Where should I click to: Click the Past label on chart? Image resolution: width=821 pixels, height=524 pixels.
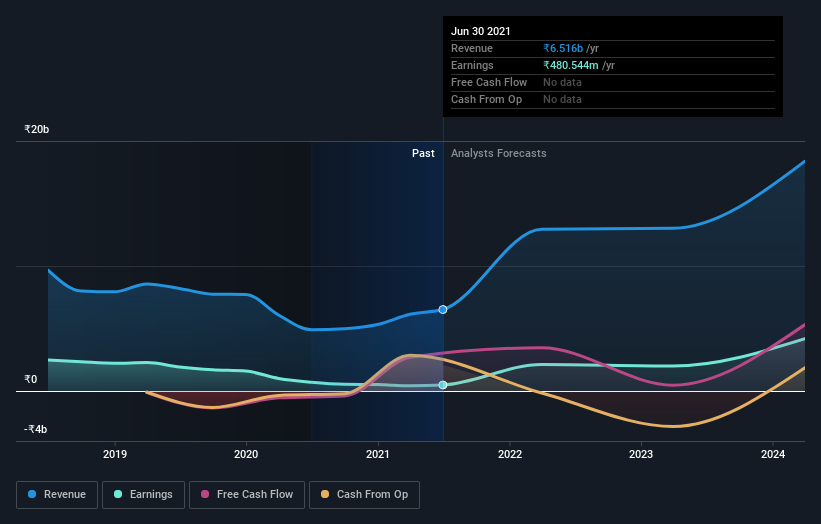423,153
